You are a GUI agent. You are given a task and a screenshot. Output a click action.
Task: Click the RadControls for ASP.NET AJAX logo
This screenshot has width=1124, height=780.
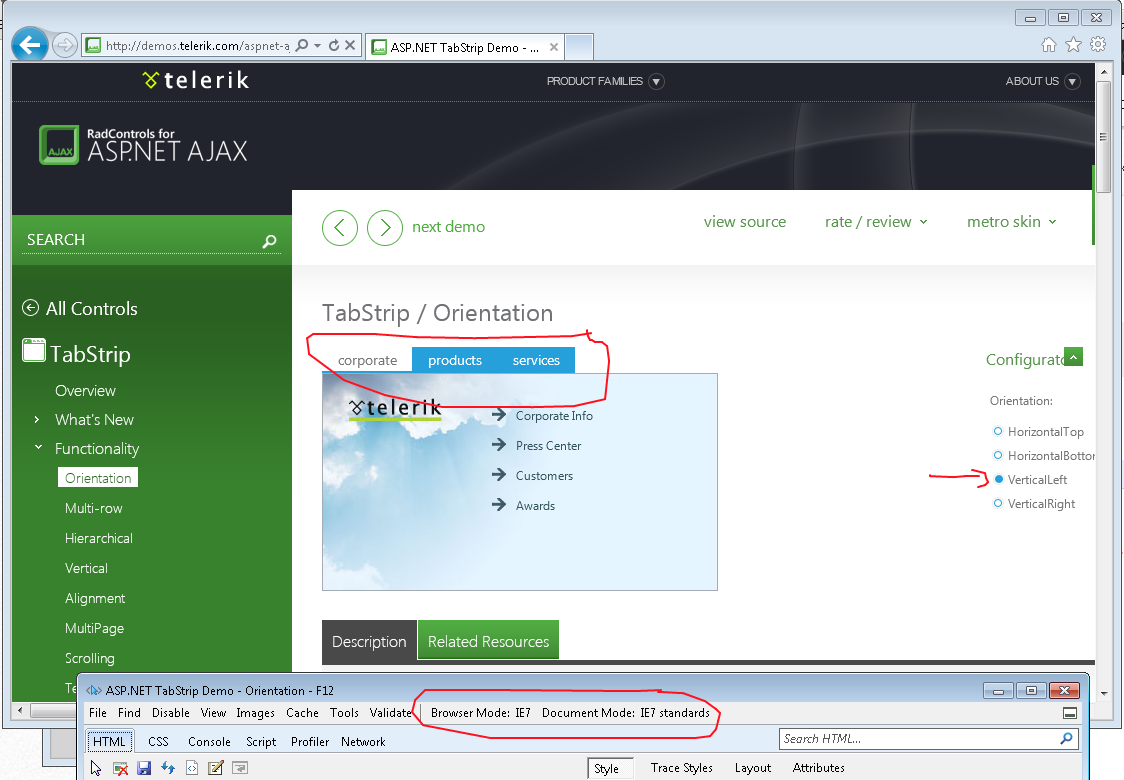click(x=143, y=145)
